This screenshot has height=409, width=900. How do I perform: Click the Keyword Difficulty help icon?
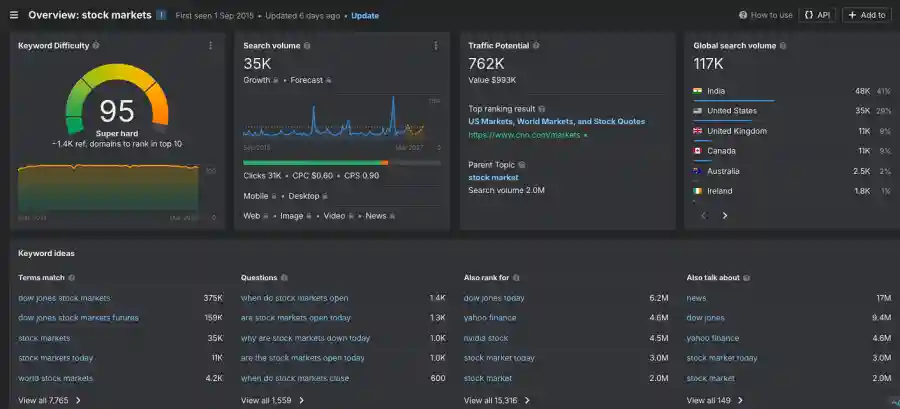click(95, 46)
